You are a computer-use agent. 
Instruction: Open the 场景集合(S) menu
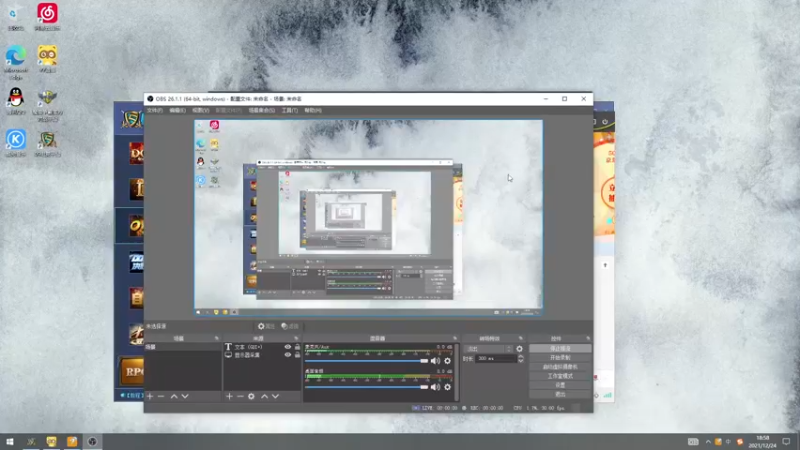262,110
